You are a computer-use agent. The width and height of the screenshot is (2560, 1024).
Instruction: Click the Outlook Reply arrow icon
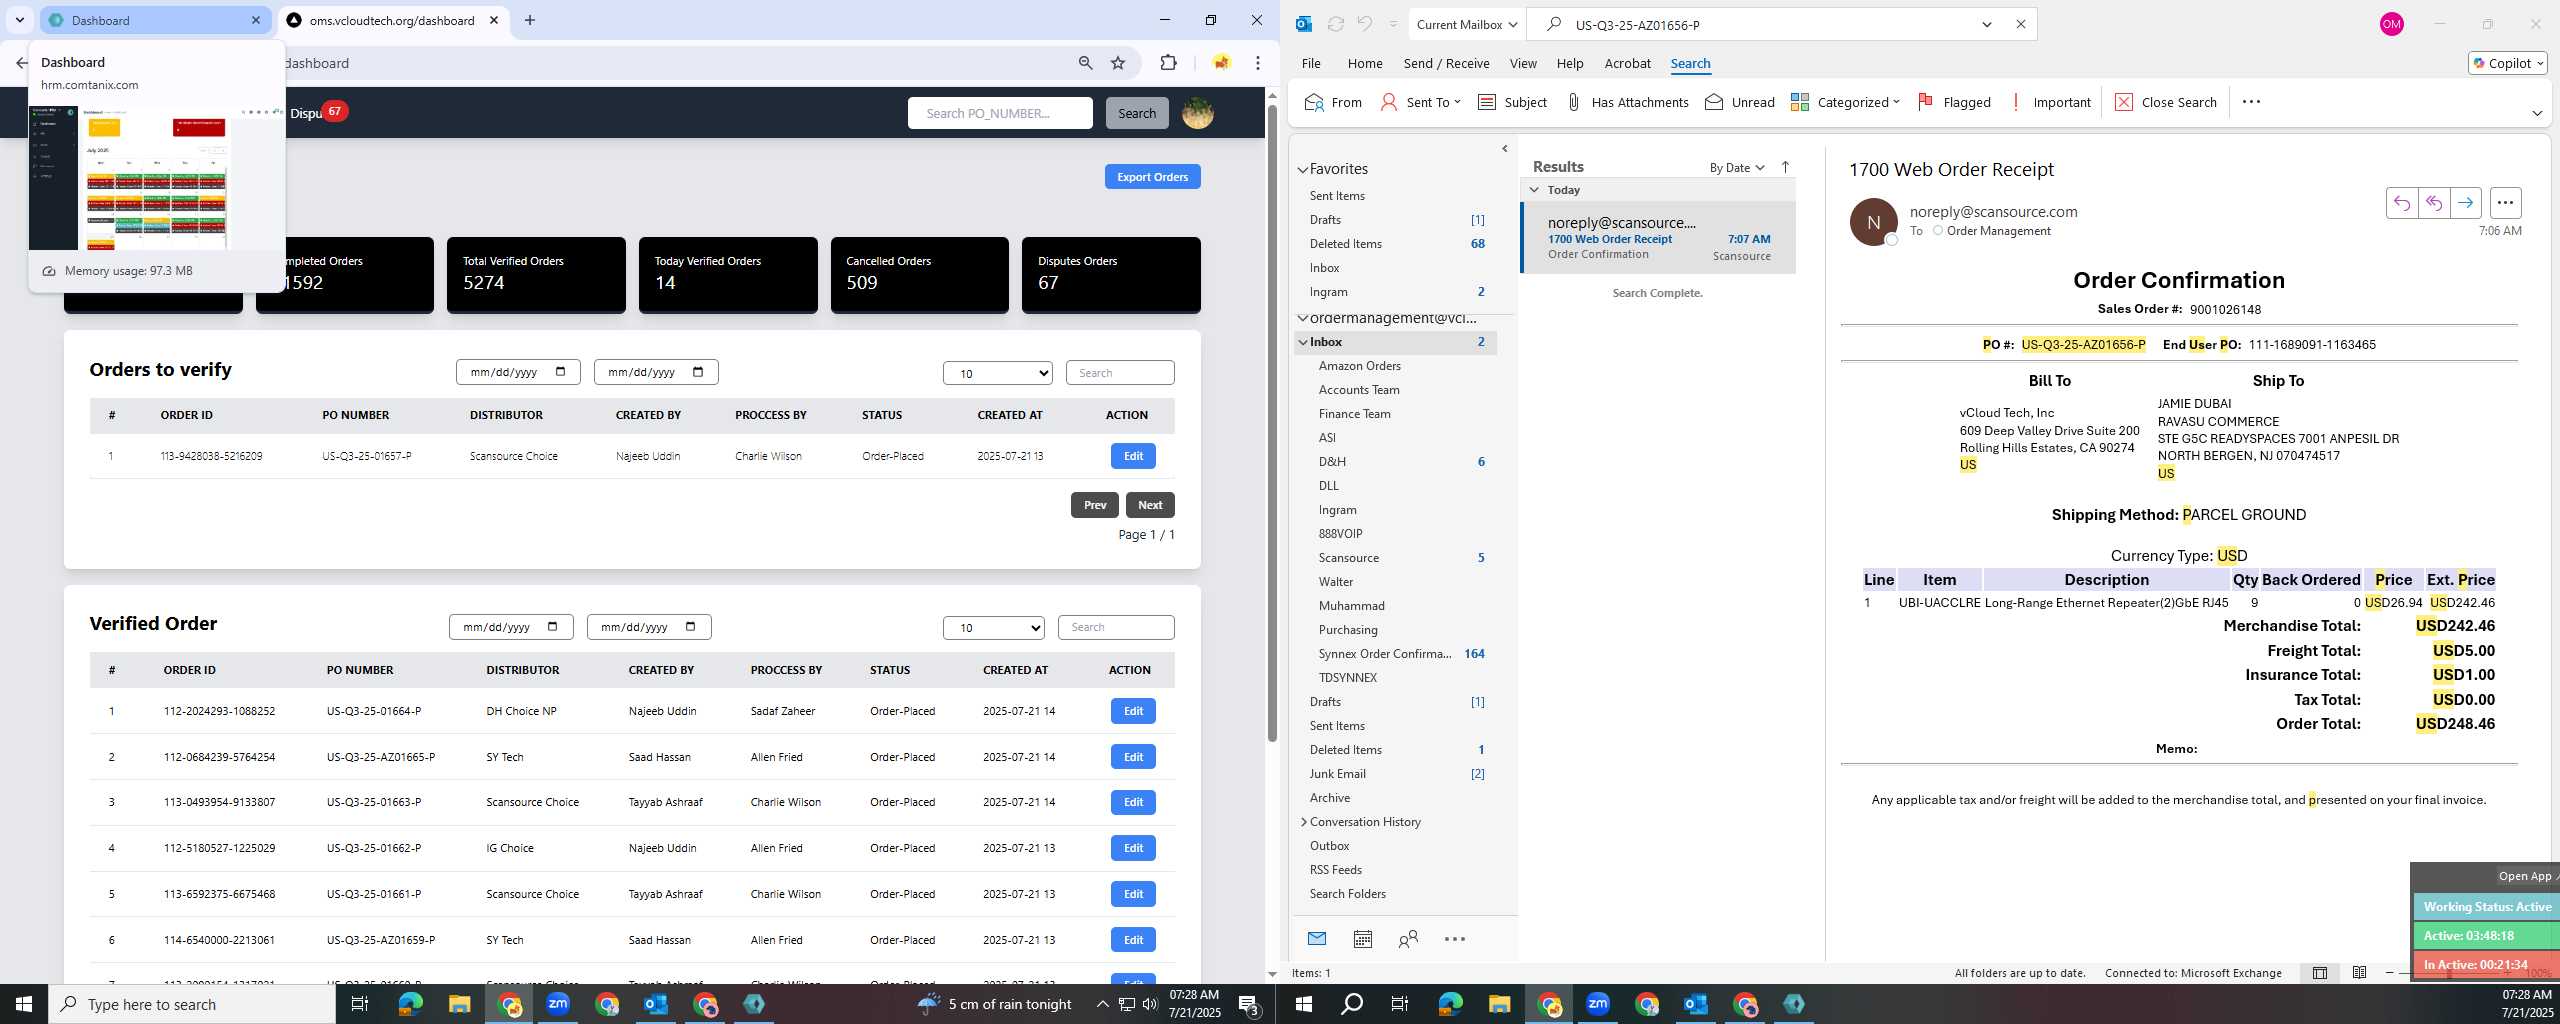click(x=2401, y=203)
